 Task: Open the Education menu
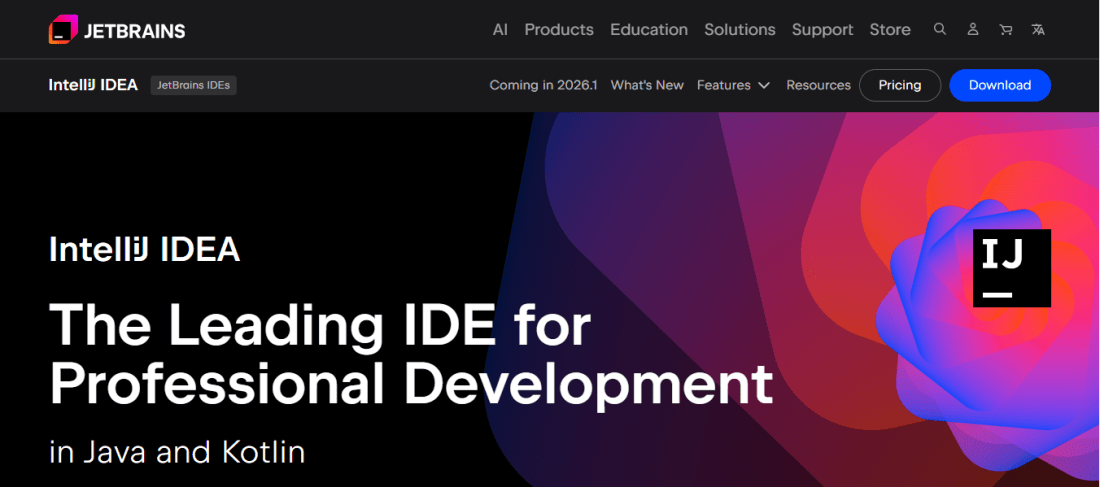649,29
